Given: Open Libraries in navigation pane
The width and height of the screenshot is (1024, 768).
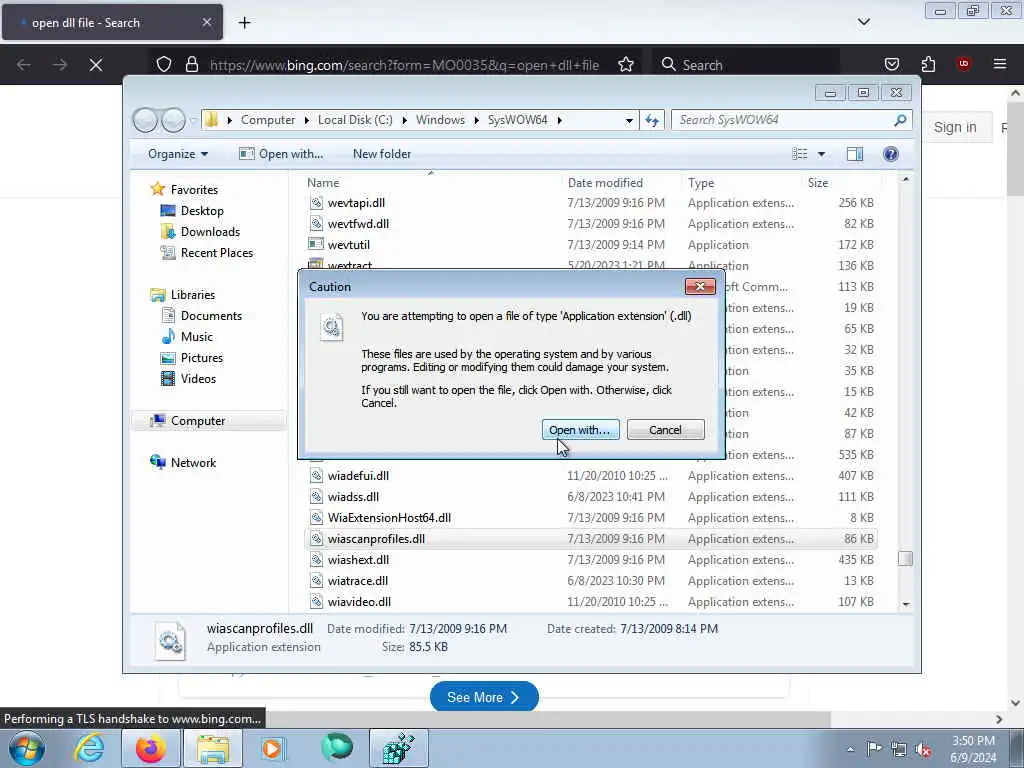Looking at the screenshot, I should point(193,295).
